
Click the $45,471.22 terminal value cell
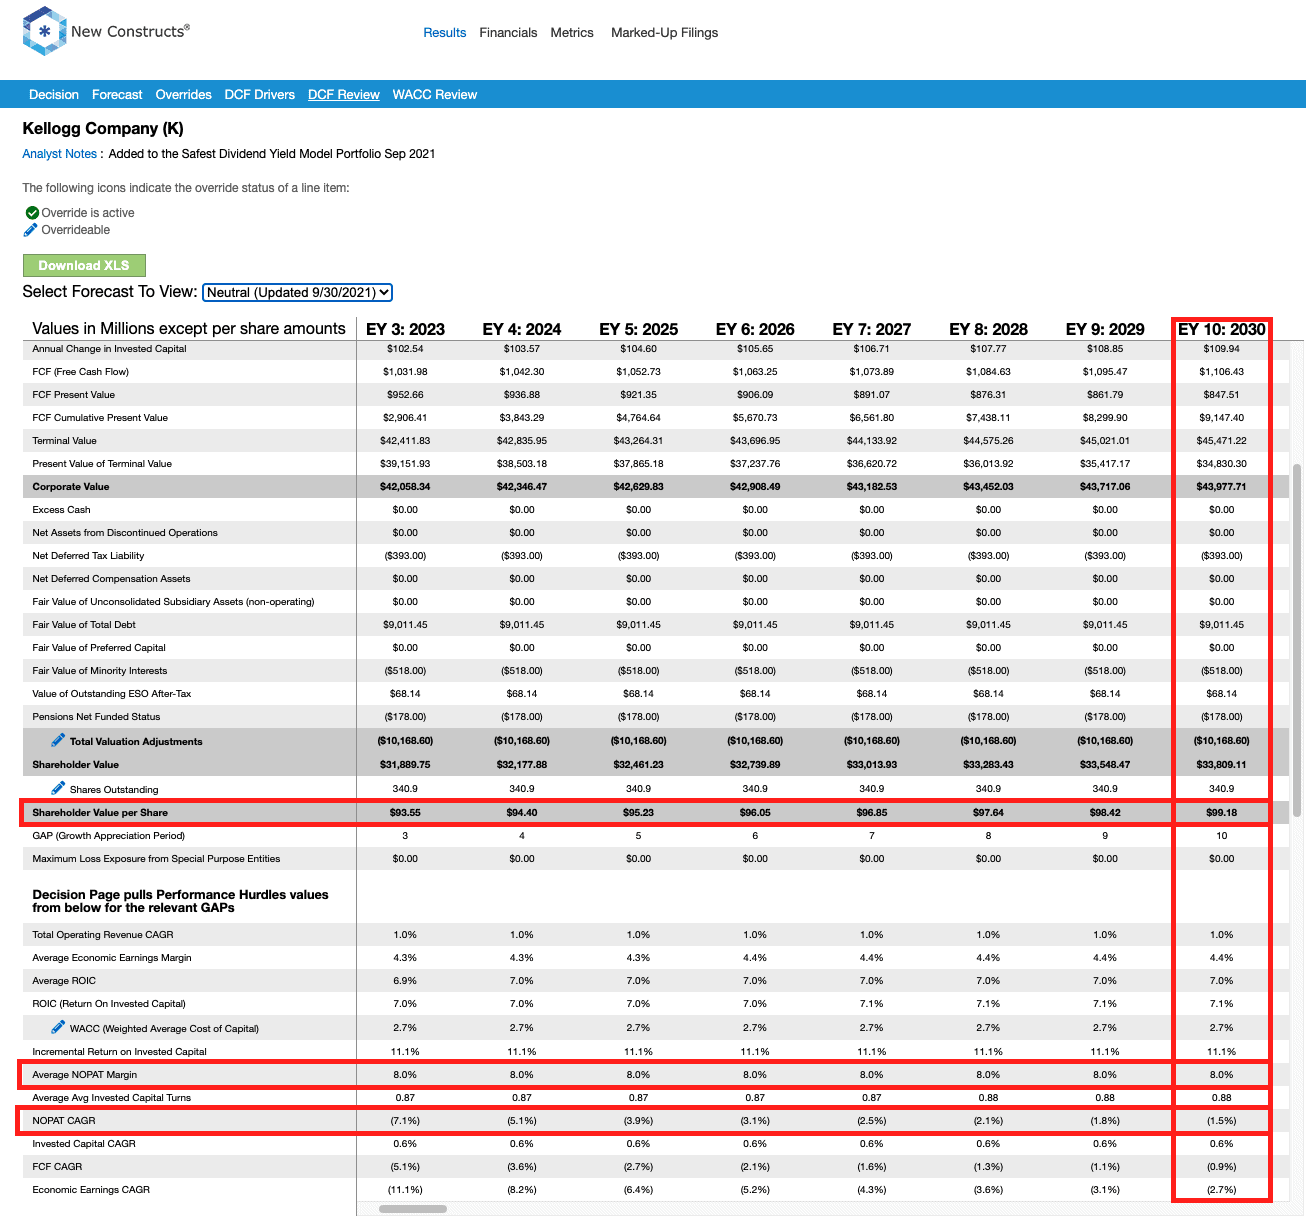point(1221,441)
